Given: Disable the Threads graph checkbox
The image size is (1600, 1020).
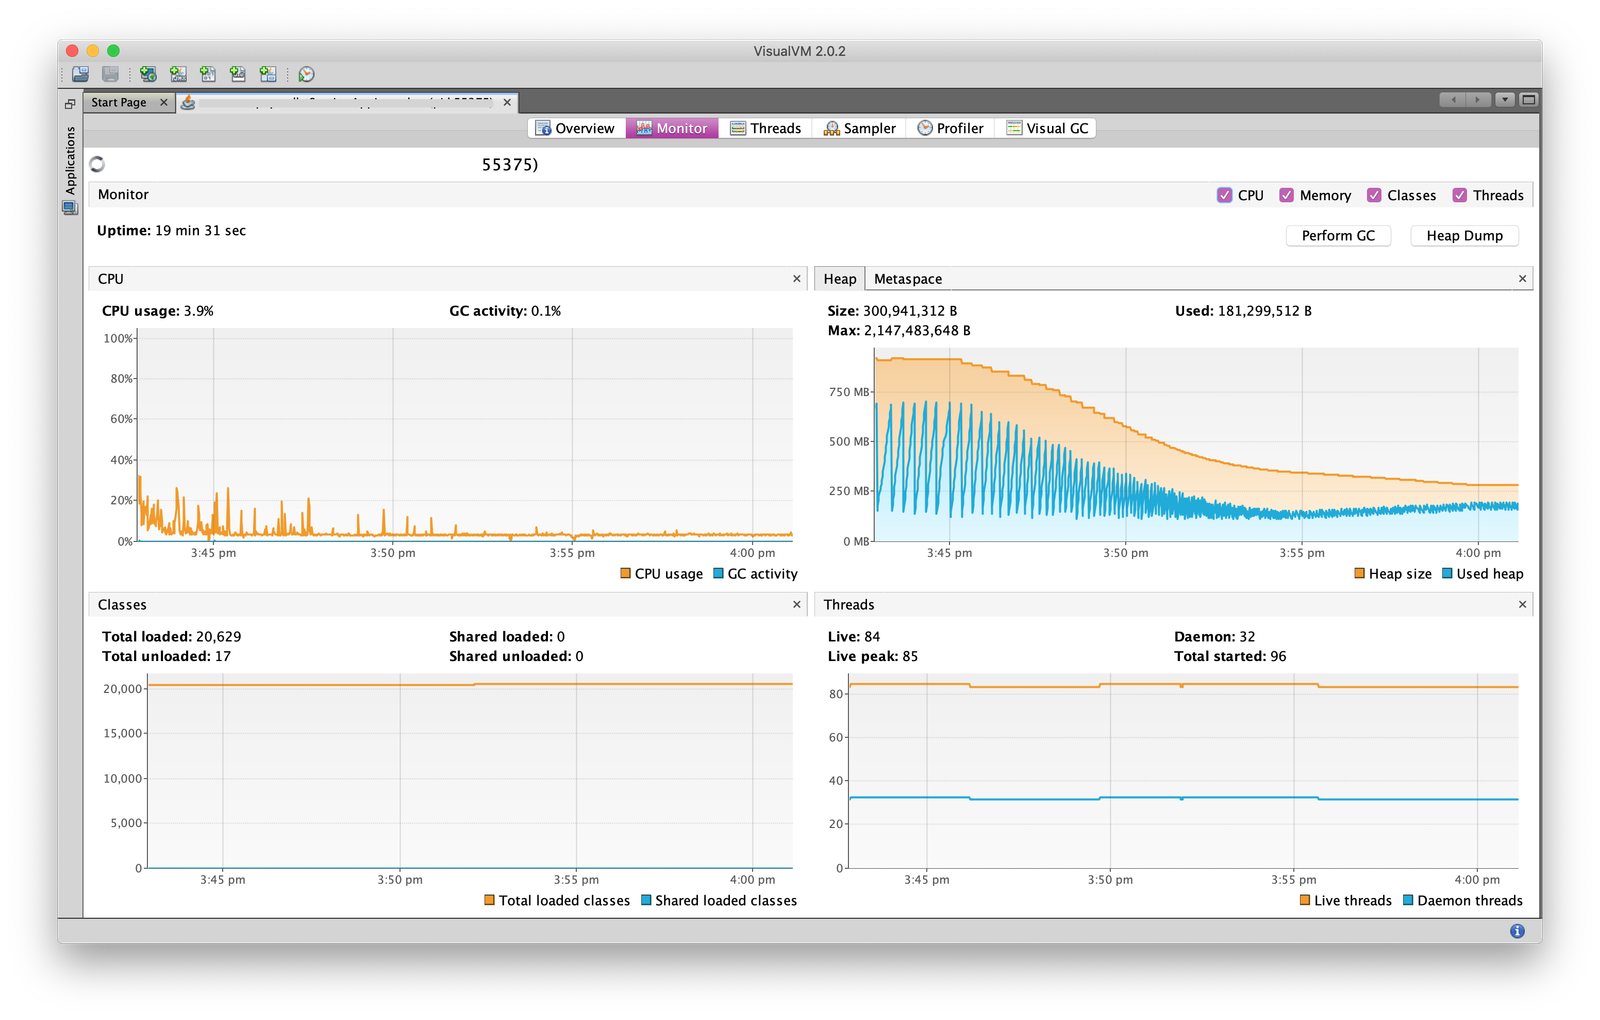Looking at the screenshot, I should [x=1460, y=195].
